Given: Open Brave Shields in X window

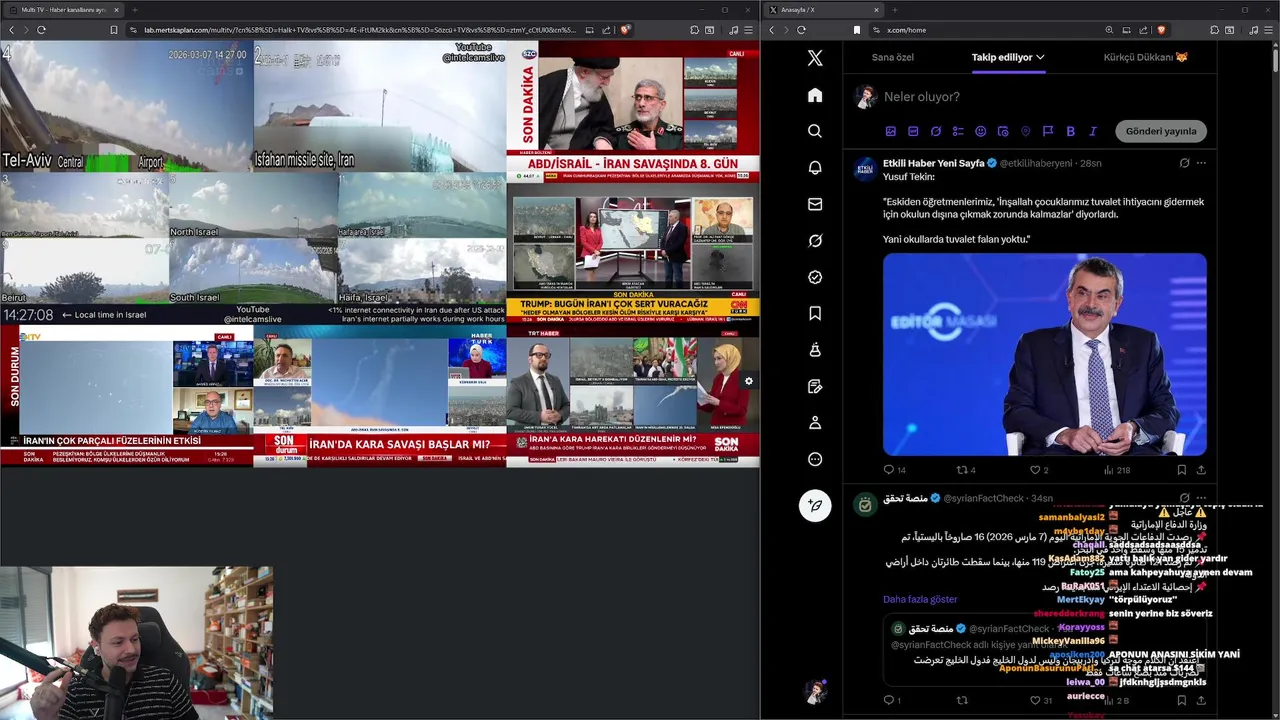Looking at the screenshot, I should (1161, 30).
